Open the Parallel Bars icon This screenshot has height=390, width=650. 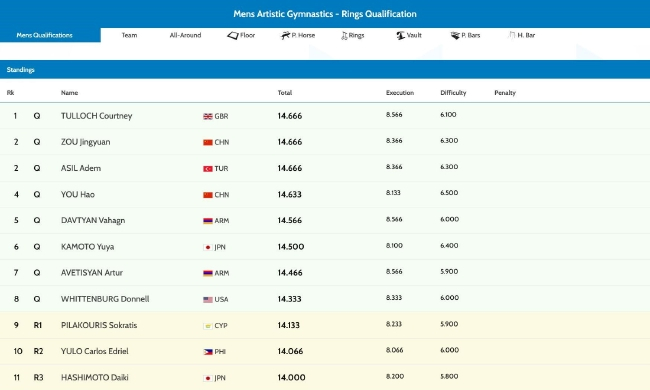[x=455, y=36]
